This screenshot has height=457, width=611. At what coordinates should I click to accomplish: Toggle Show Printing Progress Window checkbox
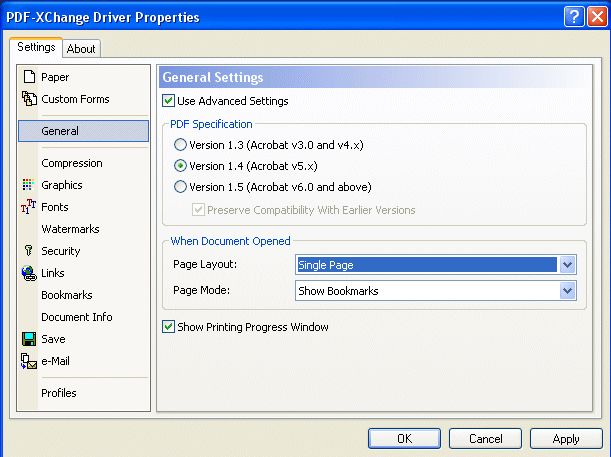click(x=168, y=327)
